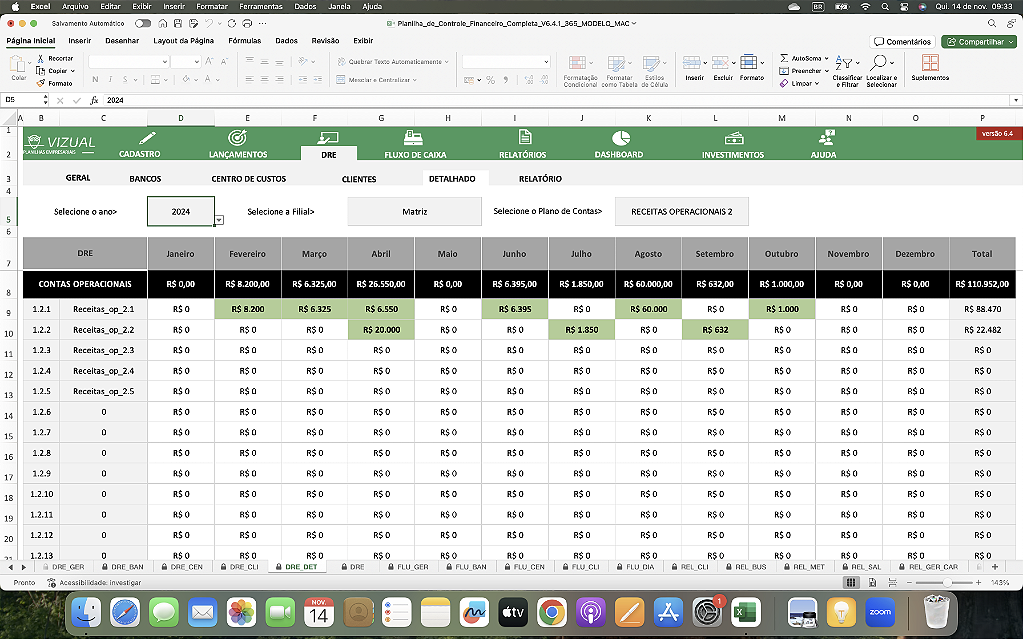Open Suplementos add-ins icon
This screenshot has height=639, width=1023.
pos(930,63)
